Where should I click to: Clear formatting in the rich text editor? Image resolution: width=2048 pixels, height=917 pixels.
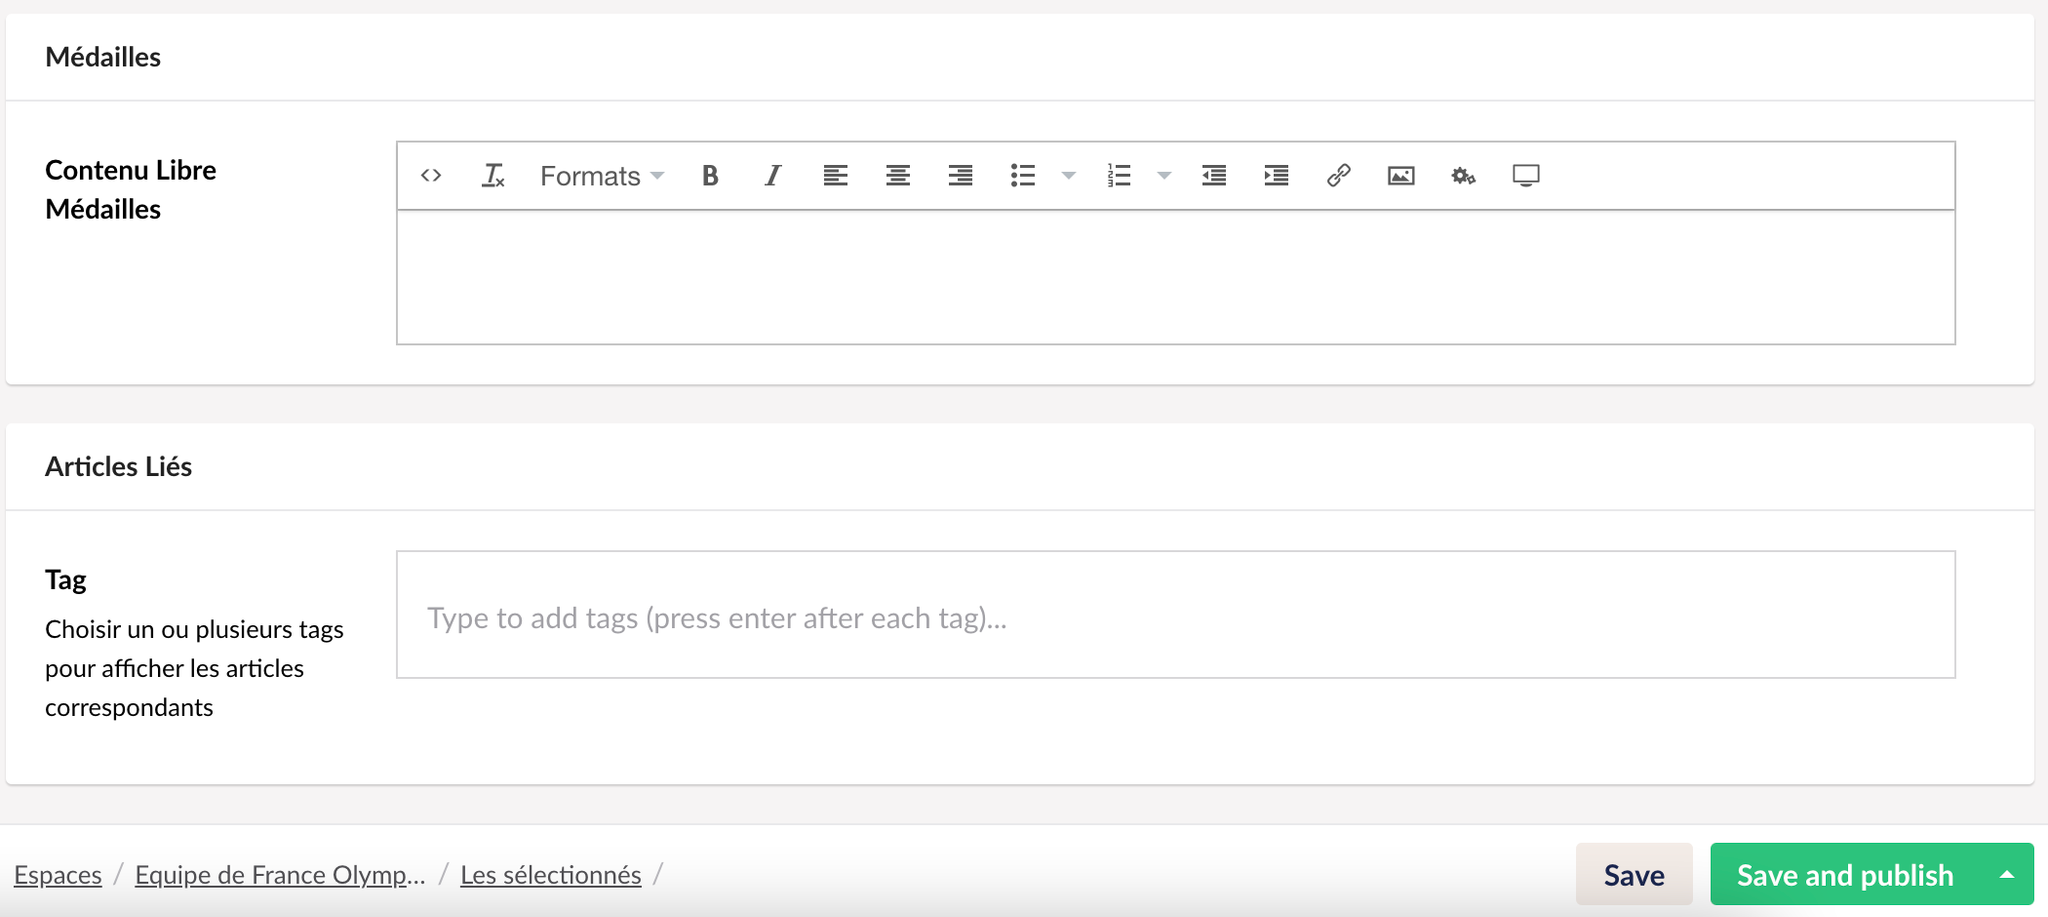[493, 176]
